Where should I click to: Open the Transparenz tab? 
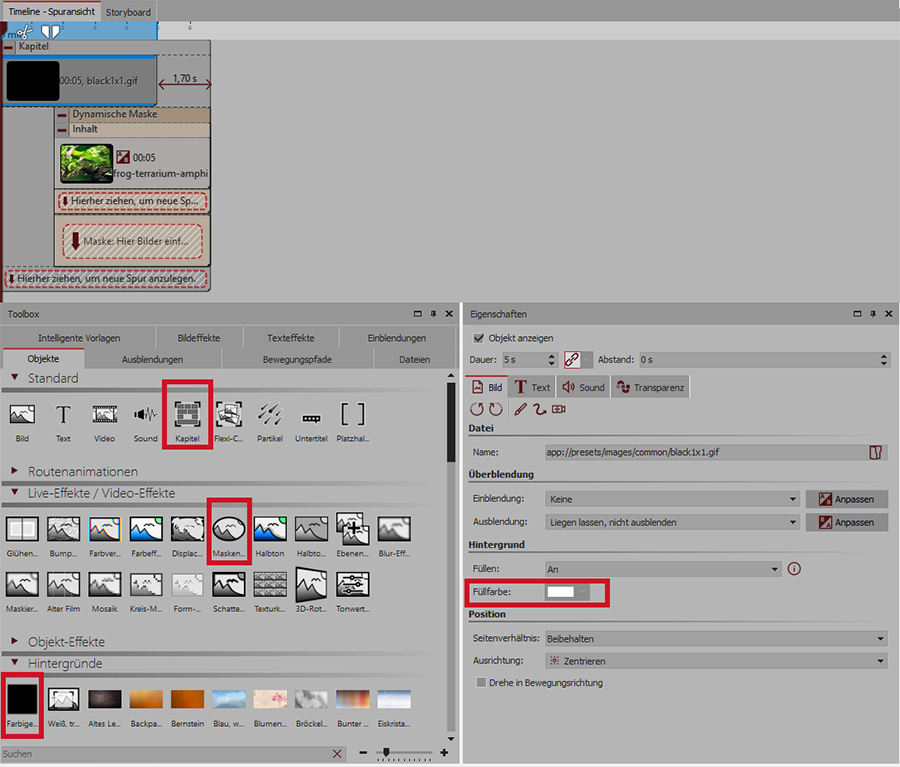[x=649, y=387]
